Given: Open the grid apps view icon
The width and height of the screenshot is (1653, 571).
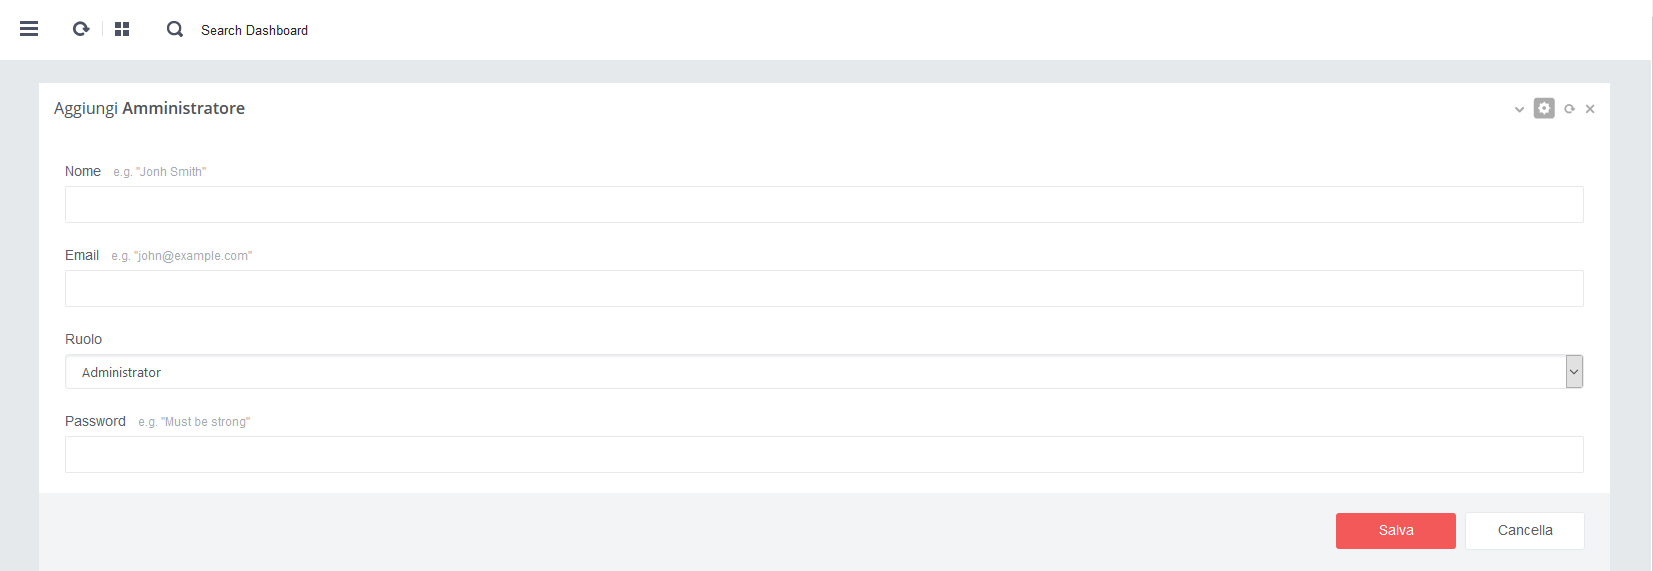Looking at the screenshot, I should 122,29.
